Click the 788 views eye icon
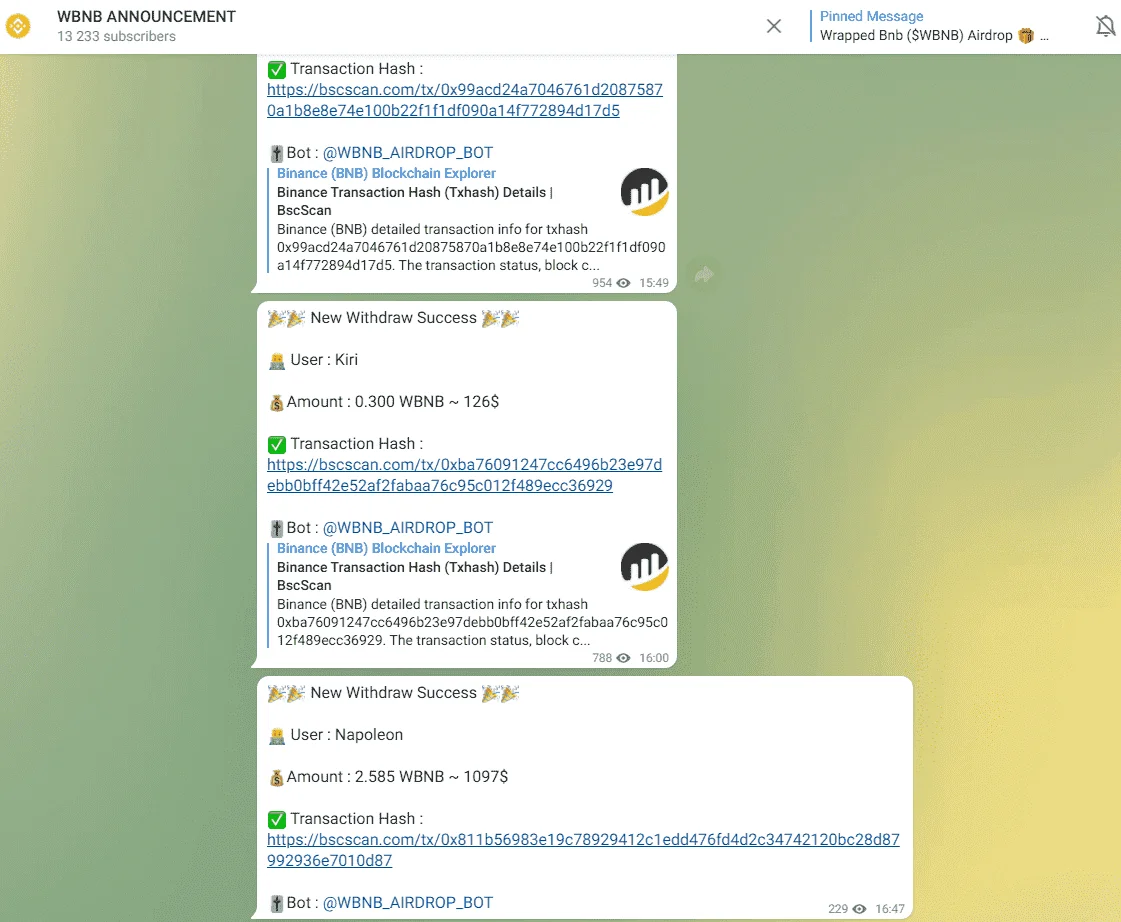 [623, 658]
